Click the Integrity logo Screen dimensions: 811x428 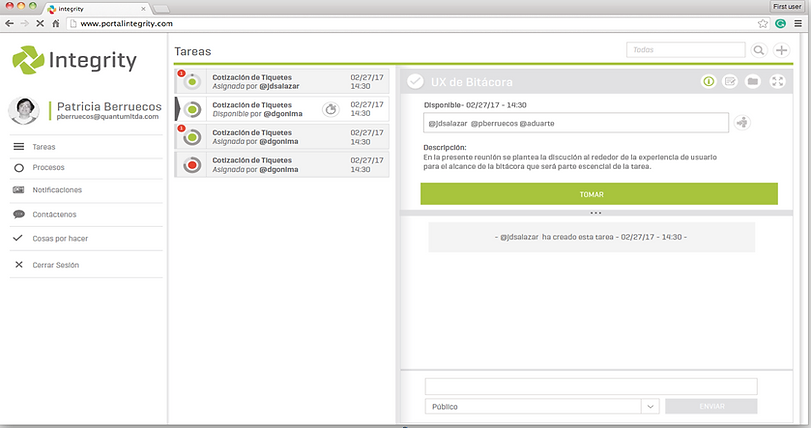tap(74, 60)
